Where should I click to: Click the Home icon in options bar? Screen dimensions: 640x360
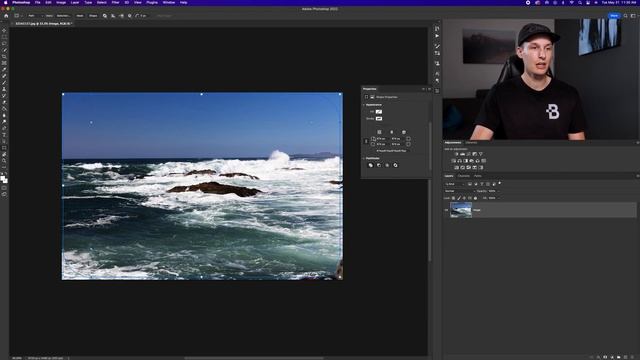click(x=6, y=16)
